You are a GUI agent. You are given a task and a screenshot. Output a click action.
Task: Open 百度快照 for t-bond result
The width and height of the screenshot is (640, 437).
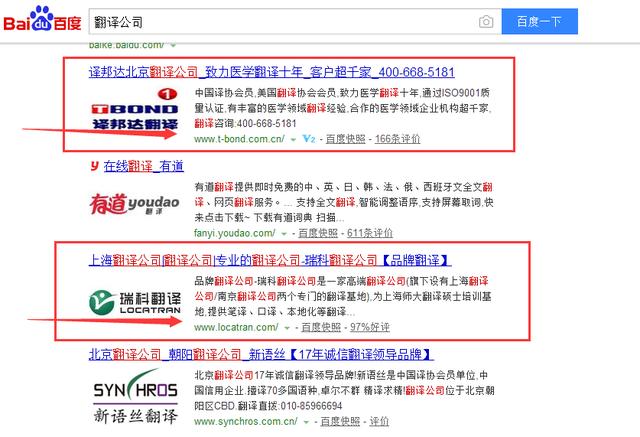pos(345,139)
